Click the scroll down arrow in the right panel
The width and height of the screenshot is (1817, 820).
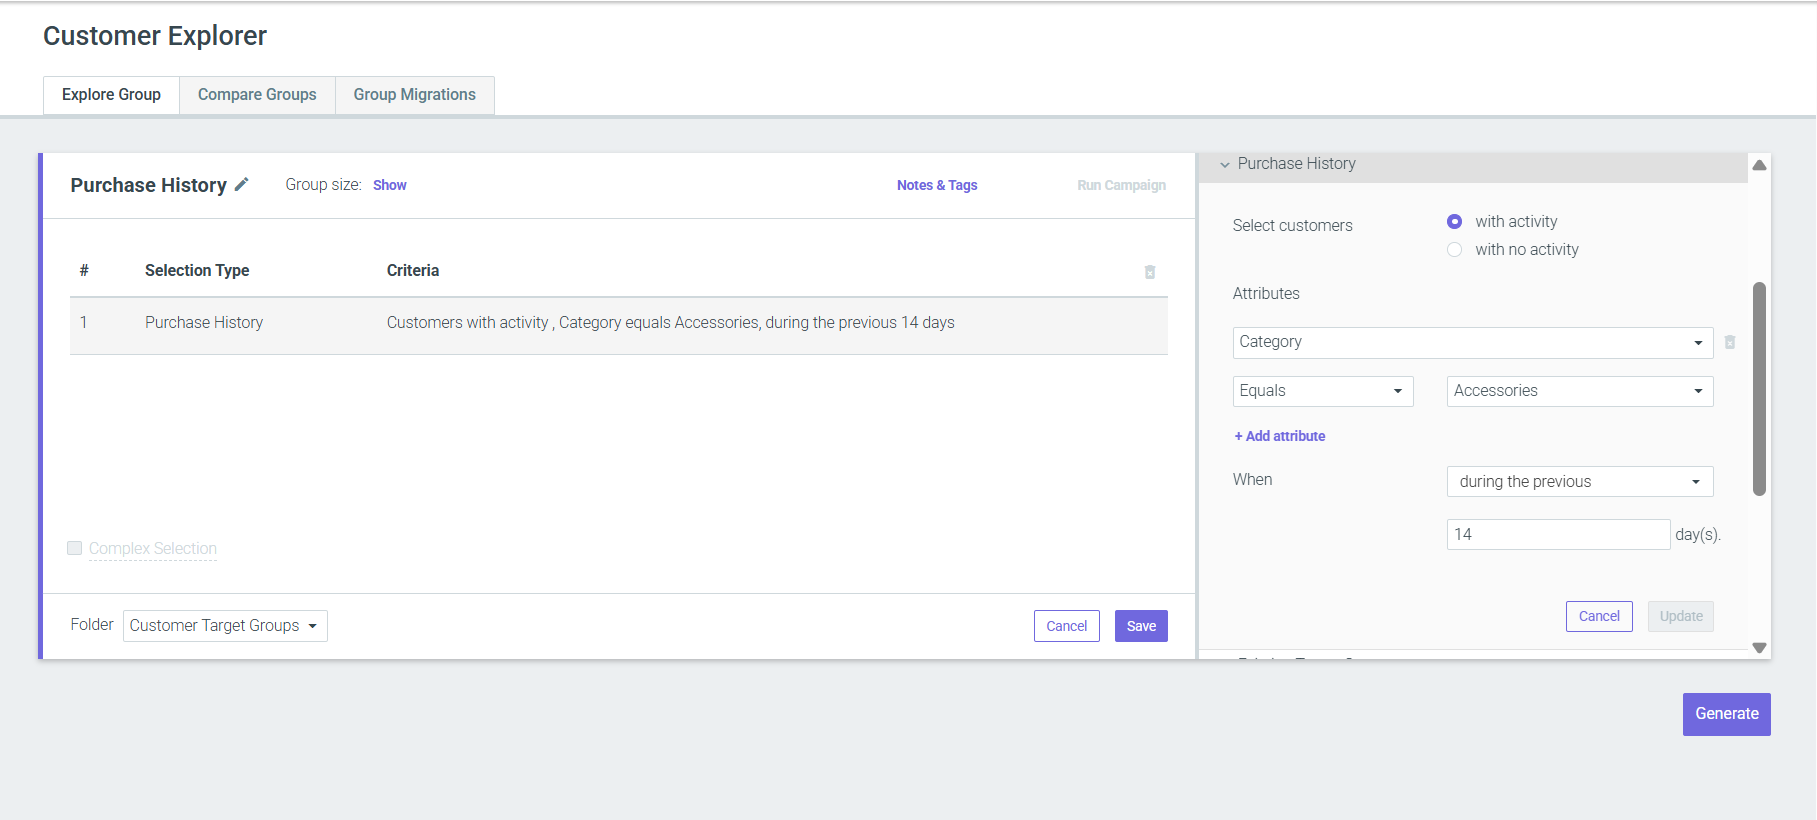1759,648
